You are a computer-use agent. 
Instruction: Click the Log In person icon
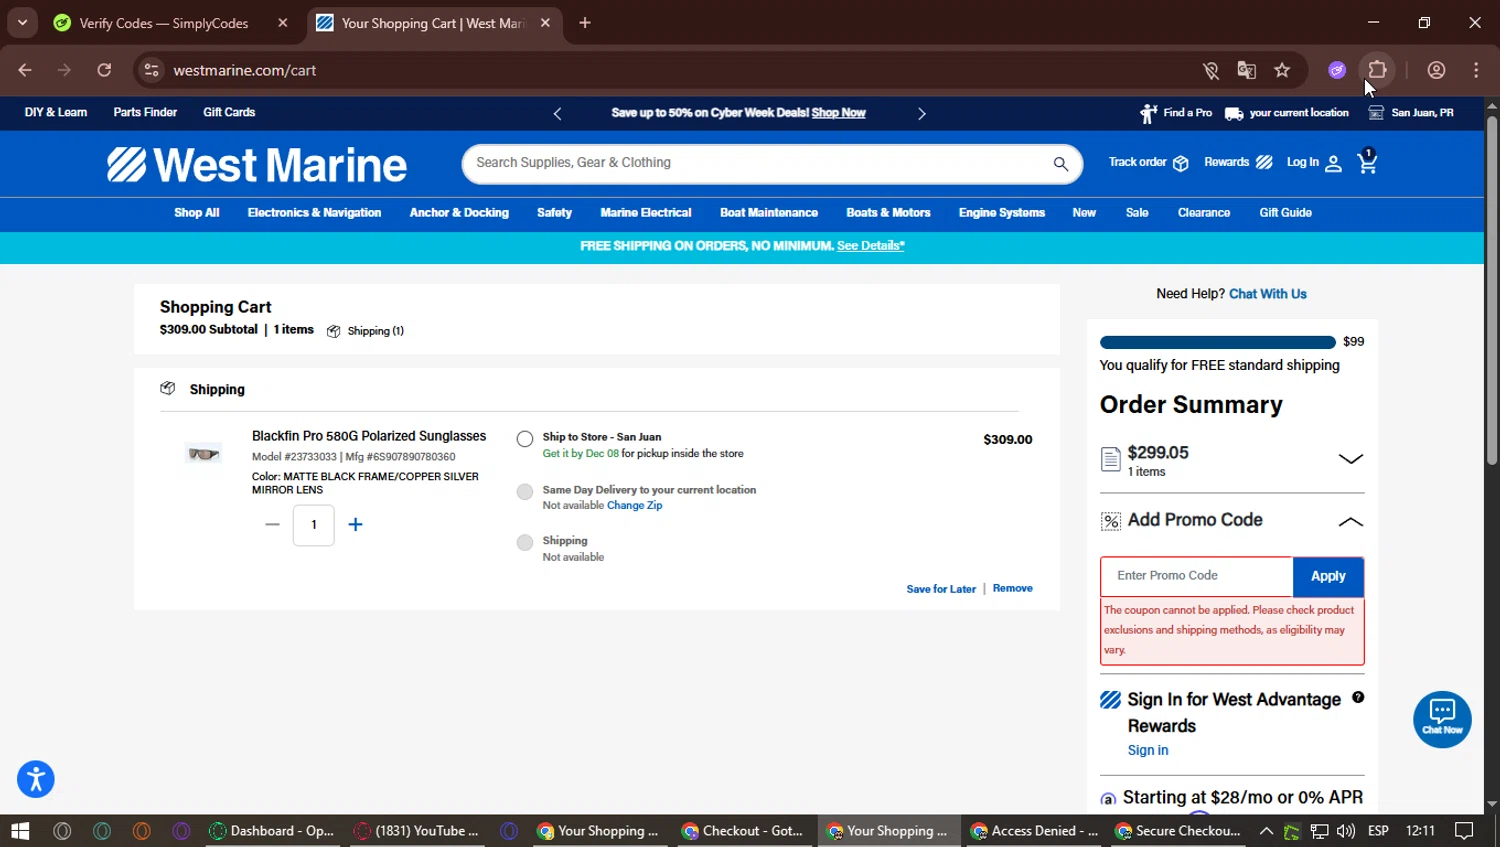tap(1333, 164)
